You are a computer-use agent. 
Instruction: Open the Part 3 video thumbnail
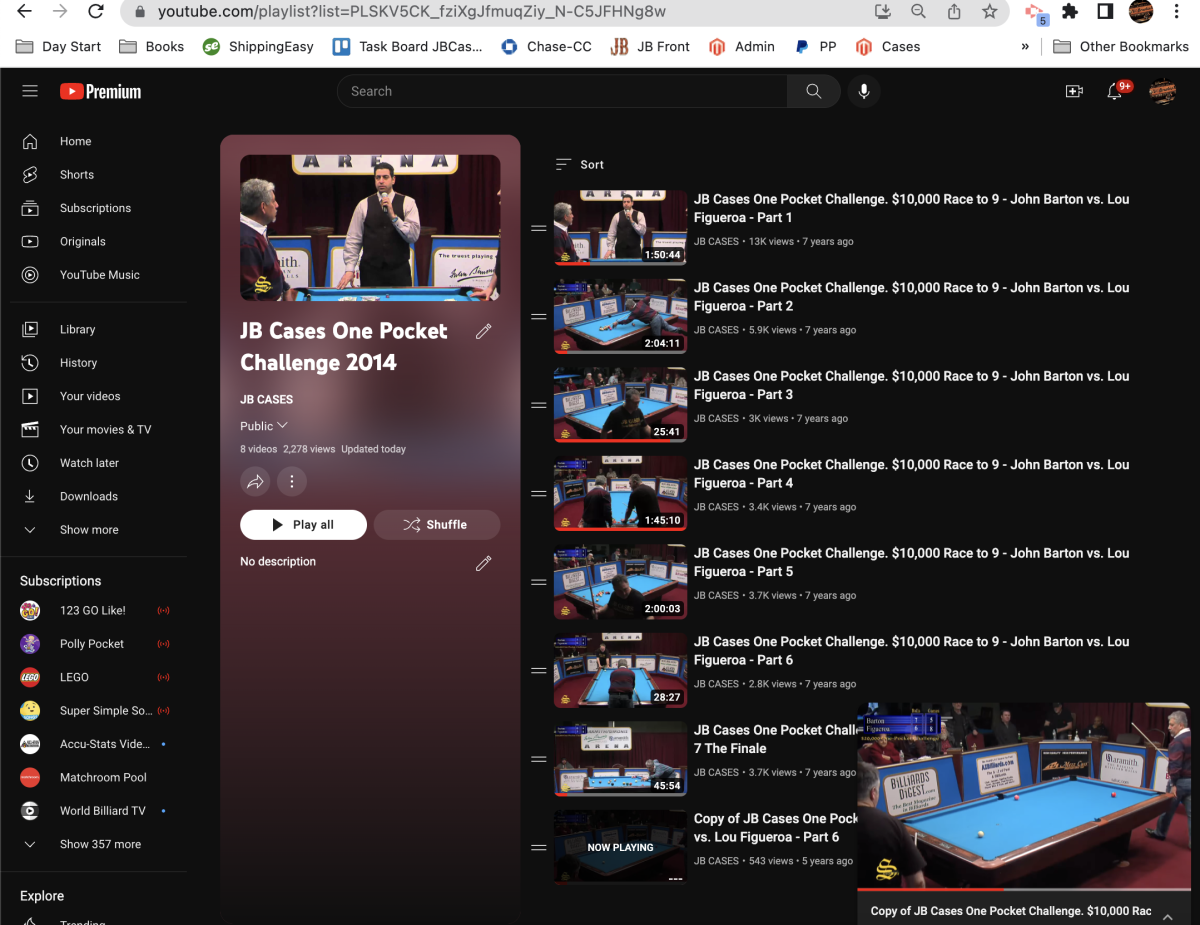coord(620,404)
